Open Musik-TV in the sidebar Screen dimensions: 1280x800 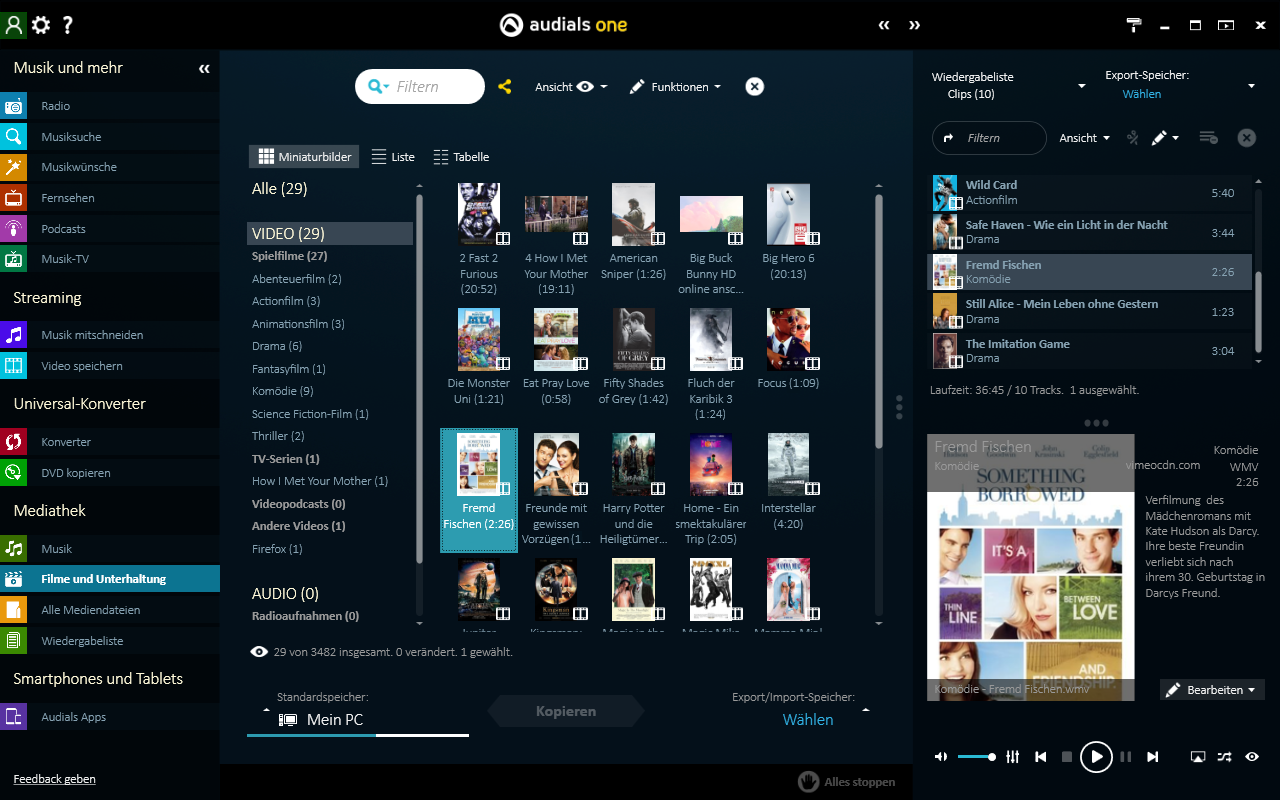tap(110, 259)
